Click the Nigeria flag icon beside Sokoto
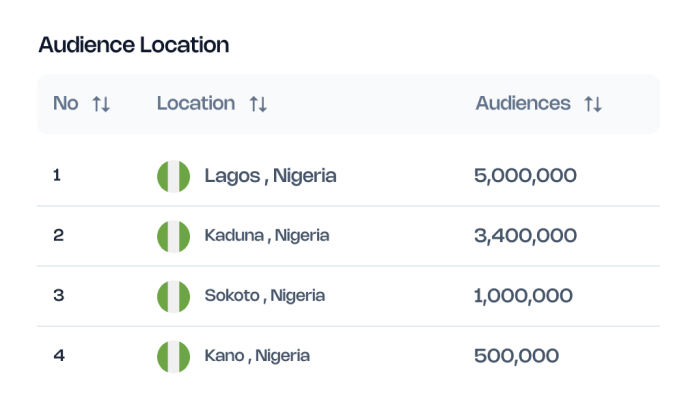Image resolution: width=681 pixels, height=412 pixels. coord(173,296)
